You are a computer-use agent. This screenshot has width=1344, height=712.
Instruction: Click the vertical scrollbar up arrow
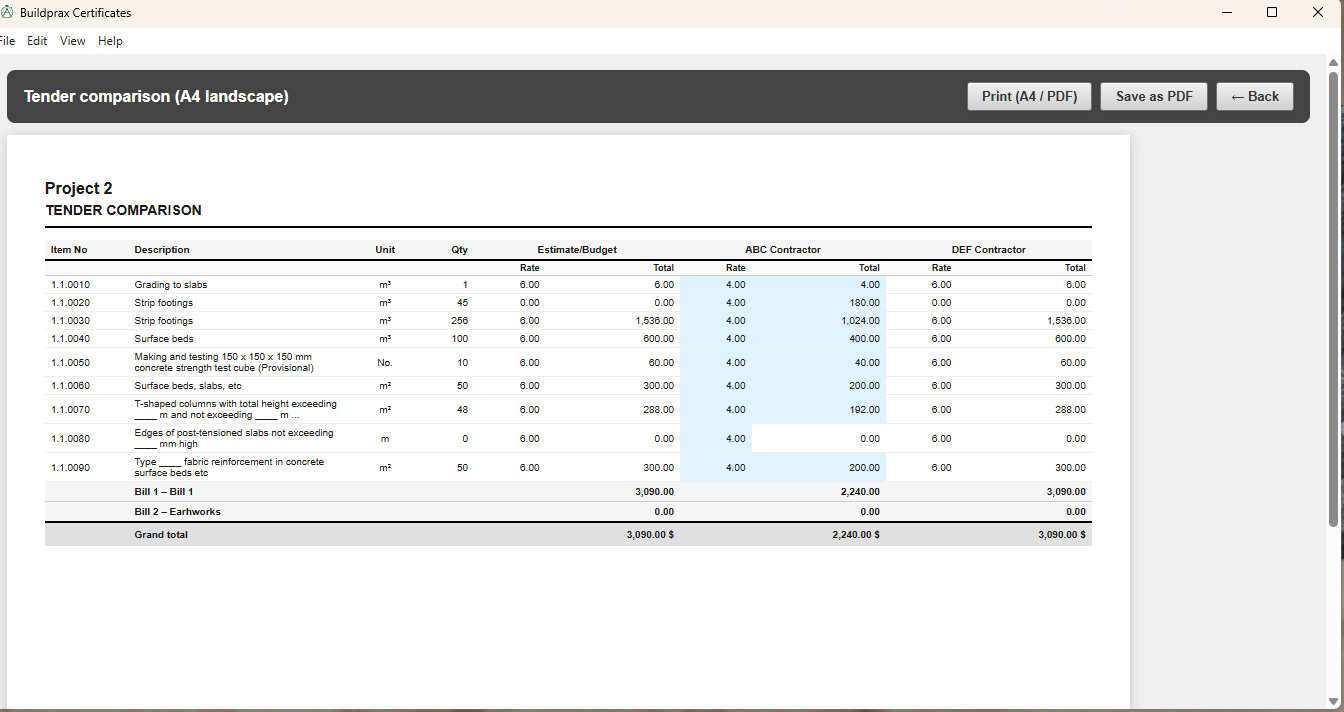click(1332, 62)
